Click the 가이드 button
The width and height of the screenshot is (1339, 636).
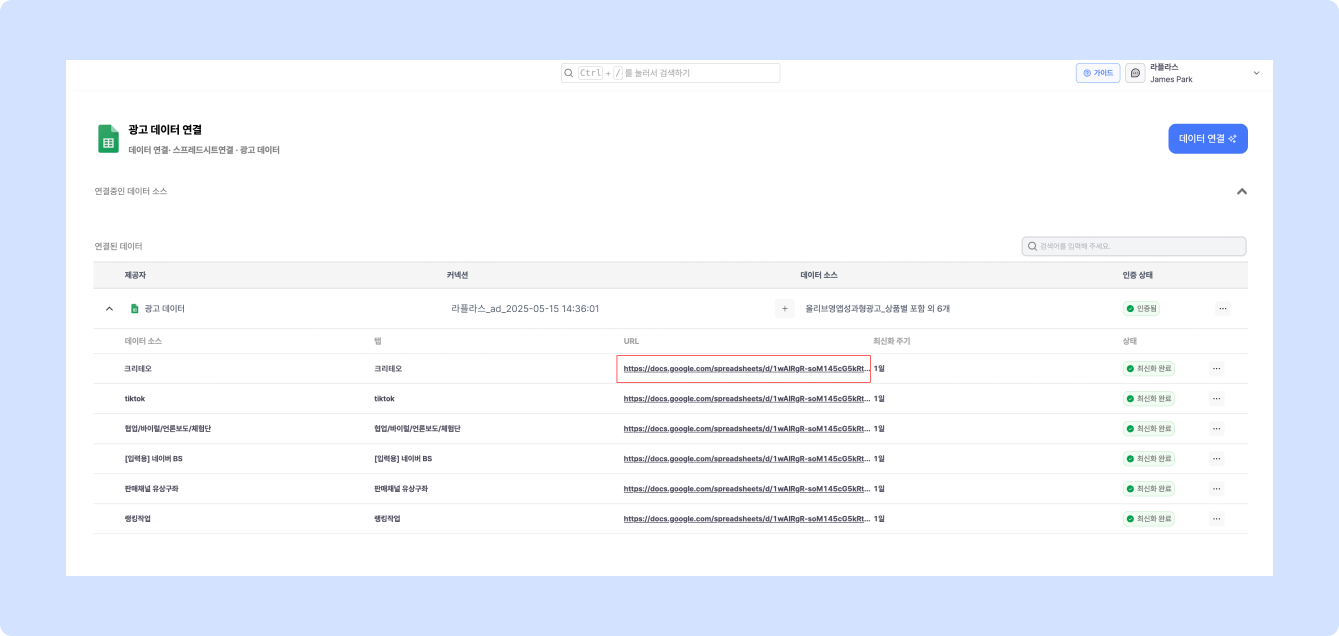pos(1098,73)
